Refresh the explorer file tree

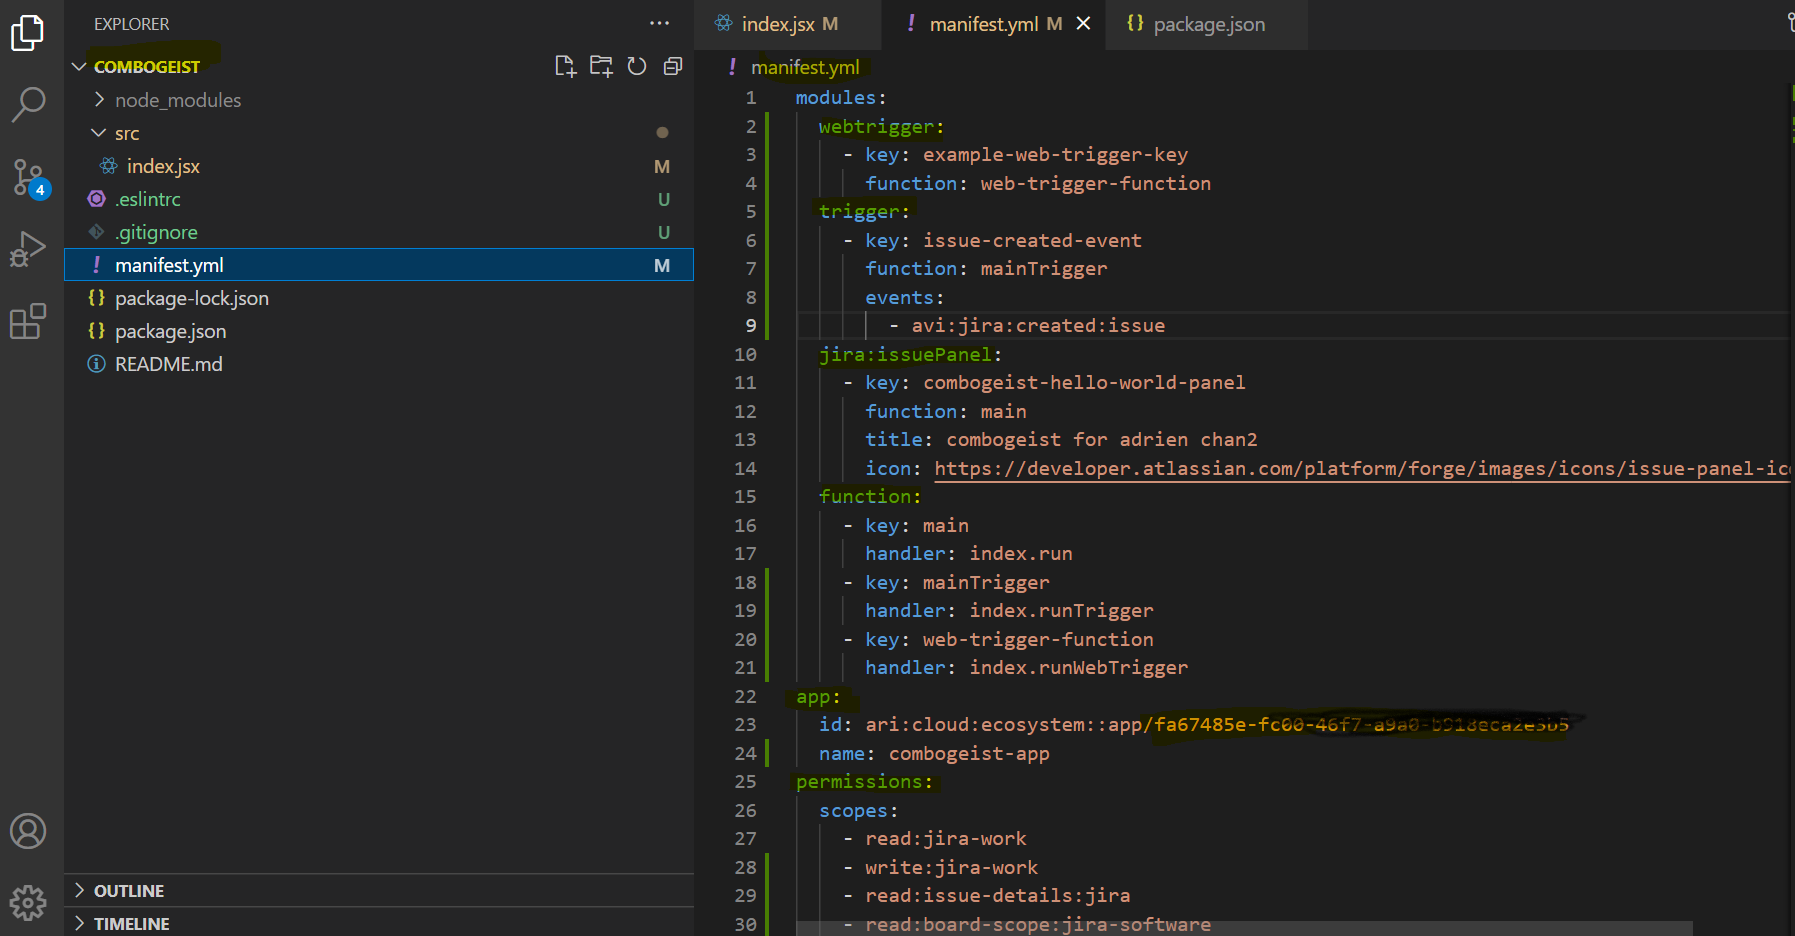tap(637, 66)
